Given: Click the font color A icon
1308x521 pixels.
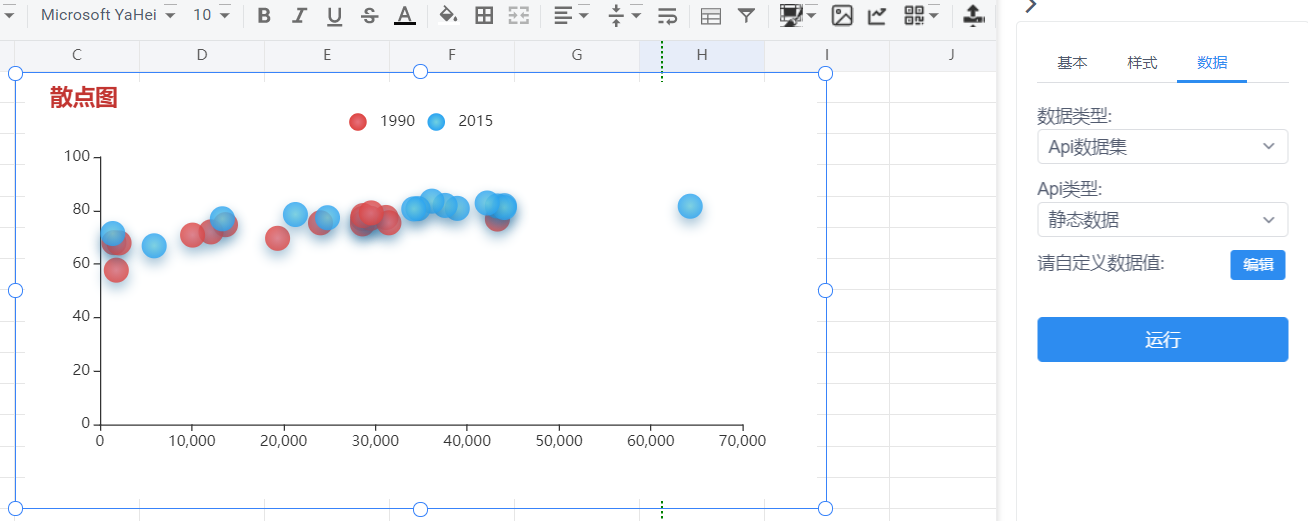Looking at the screenshot, I should point(404,16).
